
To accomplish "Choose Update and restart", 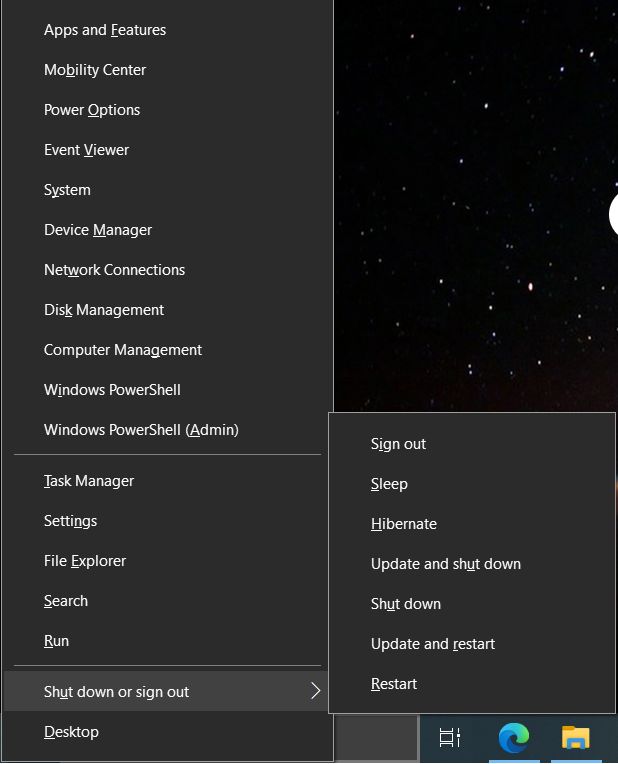I will [472, 644].
